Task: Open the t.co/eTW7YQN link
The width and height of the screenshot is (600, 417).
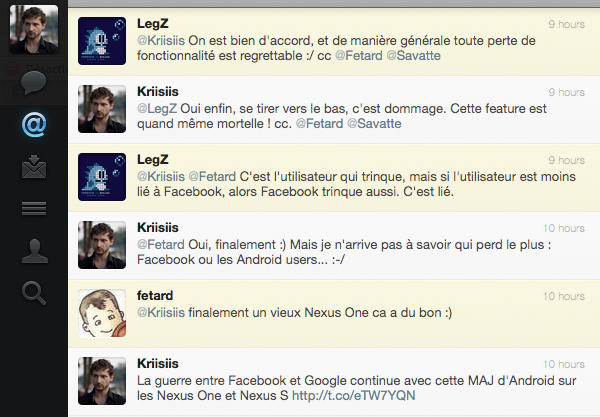Action: click(x=366, y=396)
